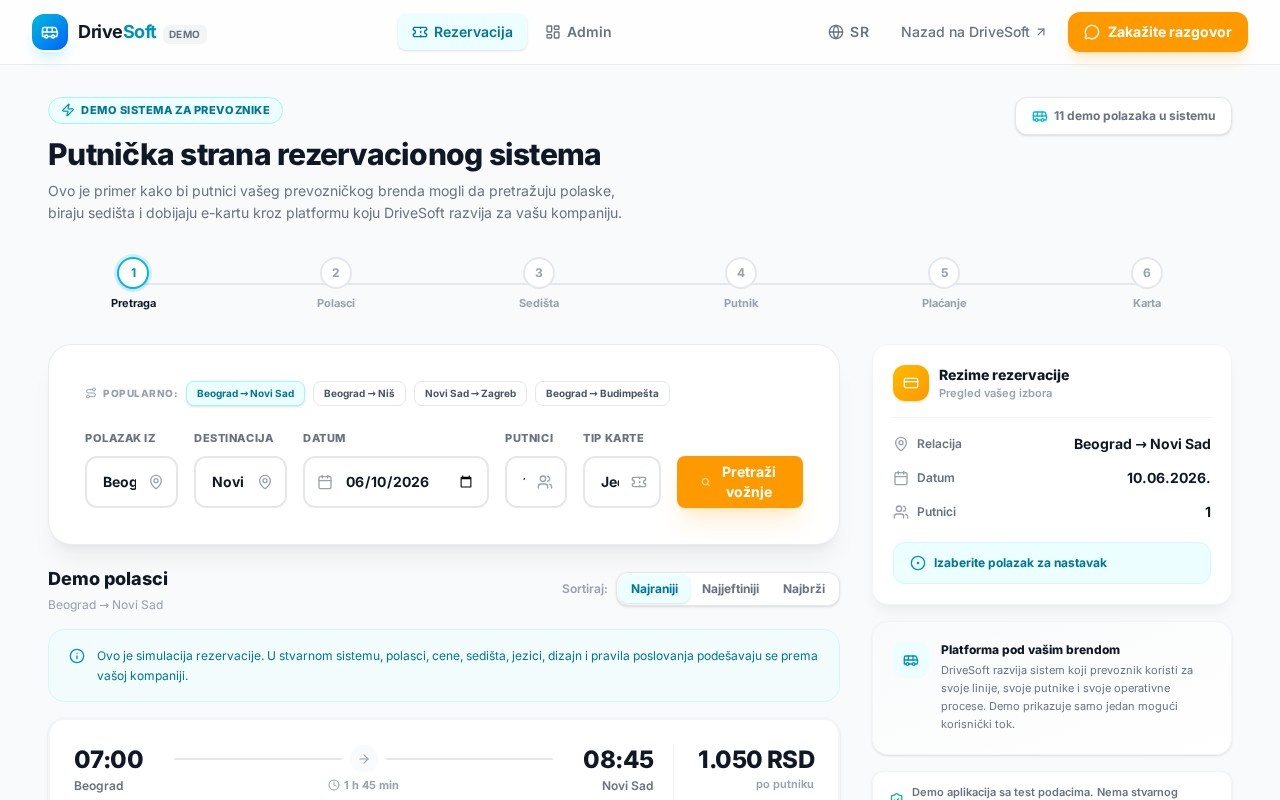Click the info icon in simulation notice
This screenshot has width=1280, height=800.
77,656
